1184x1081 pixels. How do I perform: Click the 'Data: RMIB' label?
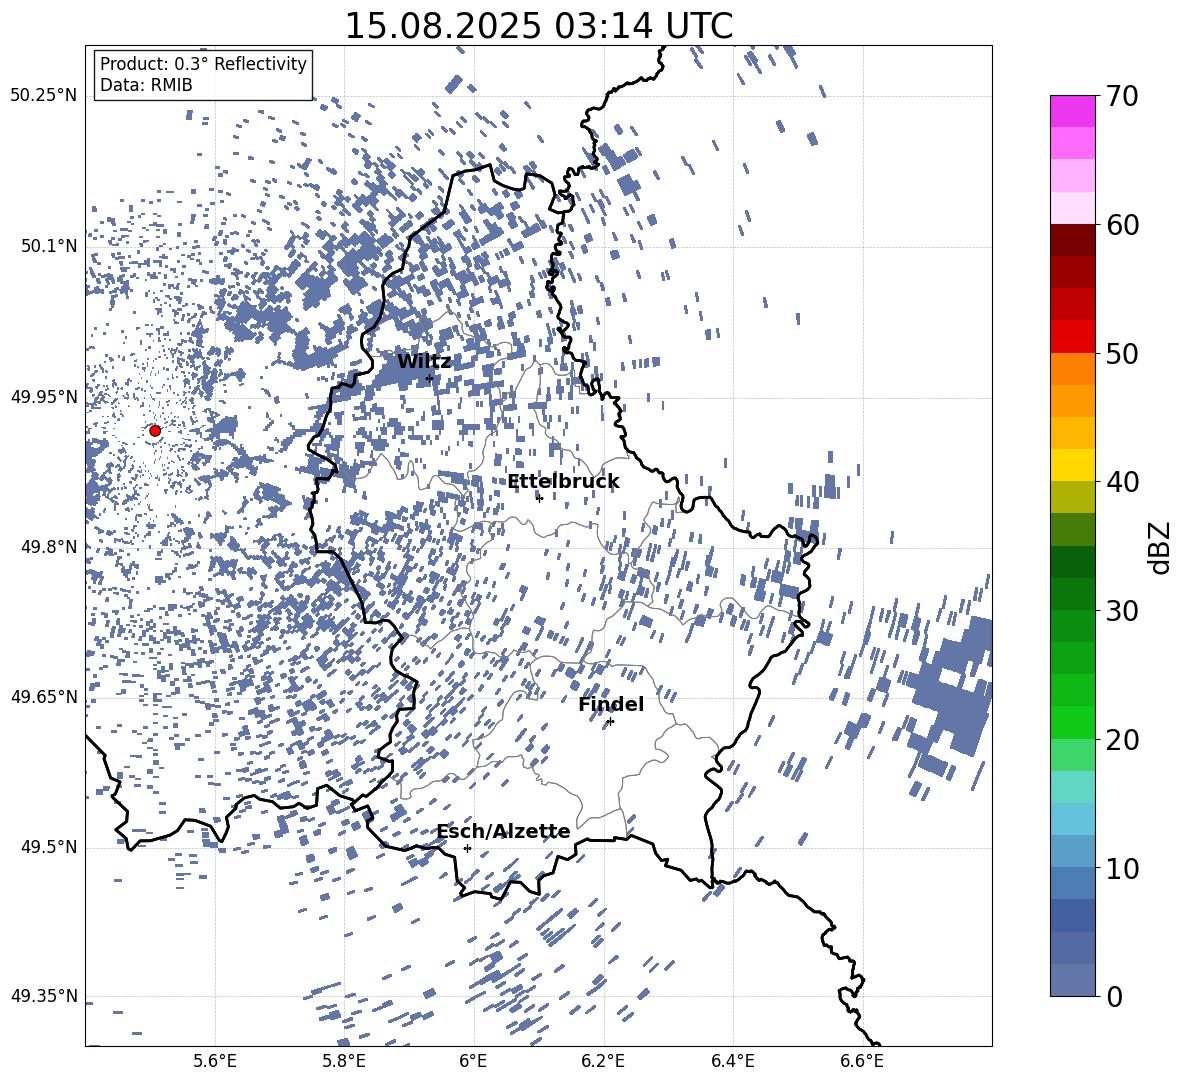(x=146, y=85)
